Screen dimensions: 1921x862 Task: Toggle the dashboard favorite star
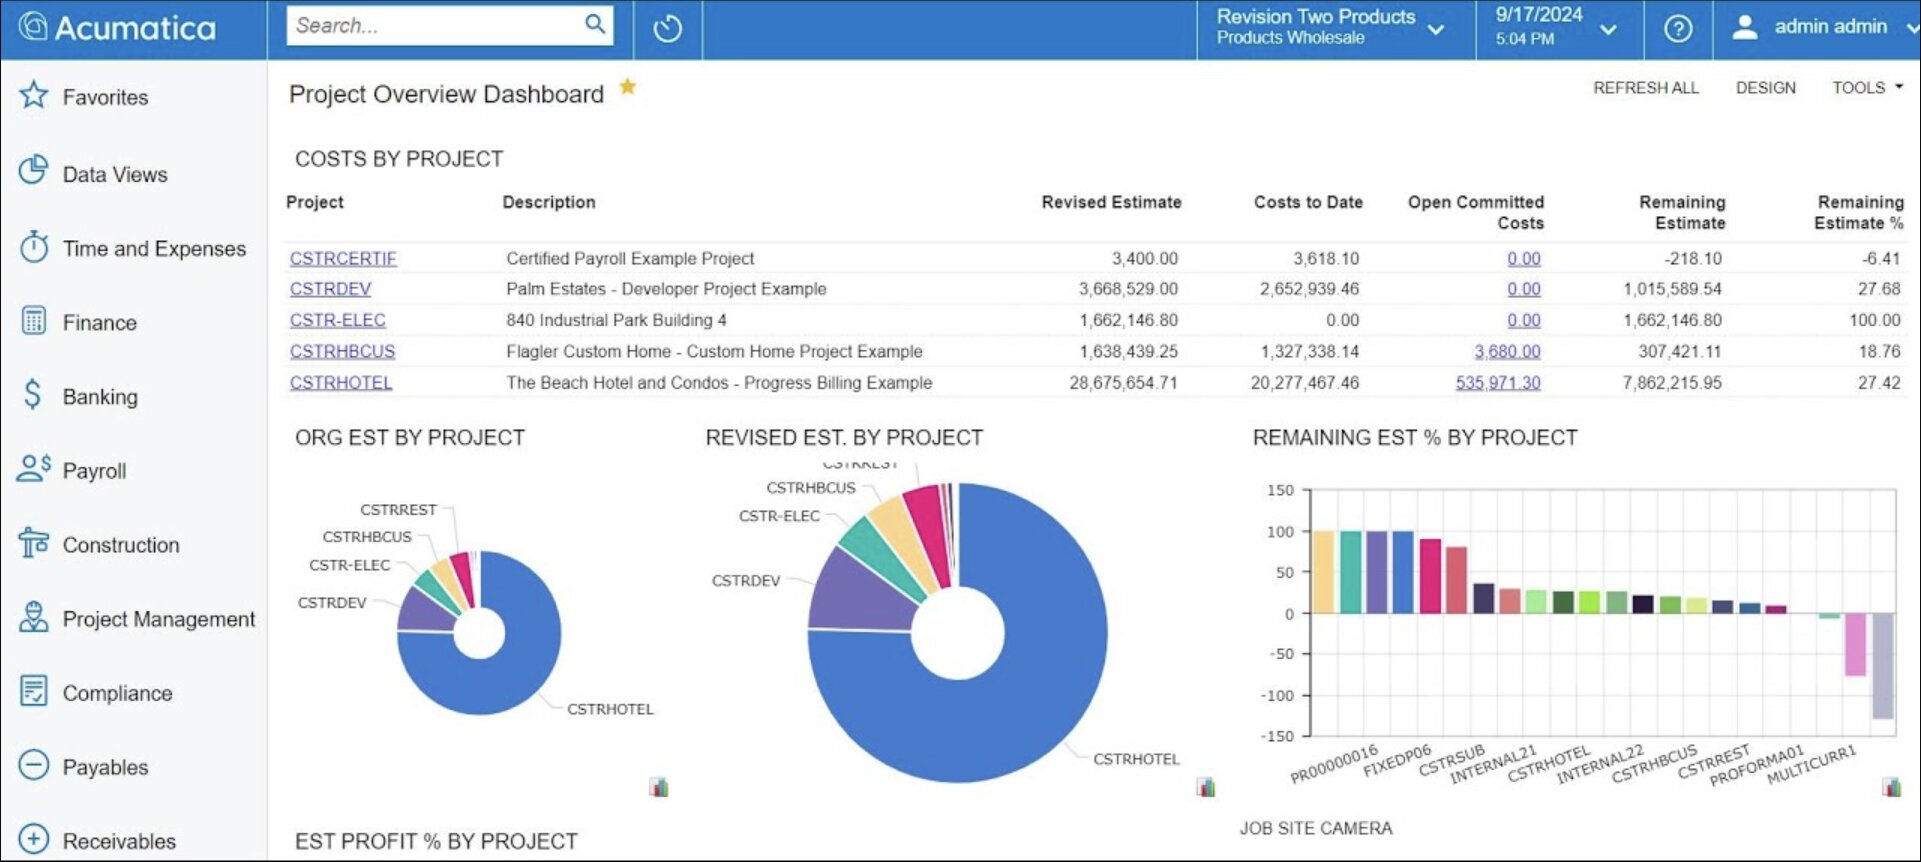(x=627, y=87)
